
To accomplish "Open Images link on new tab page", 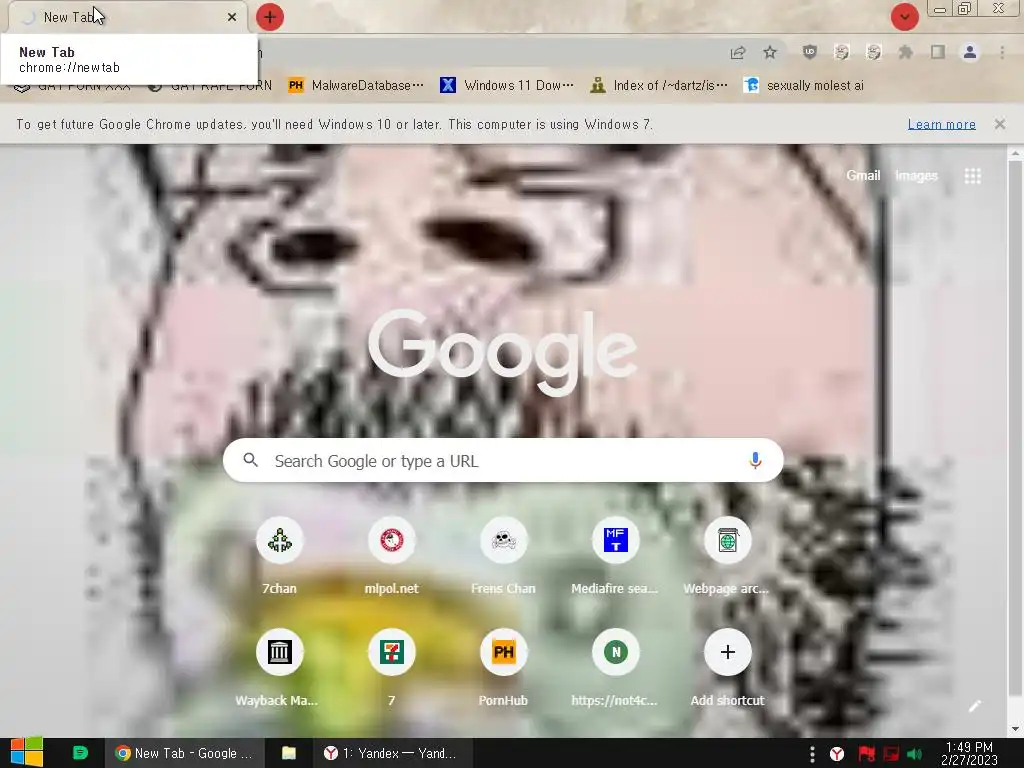I will tap(916, 175).
